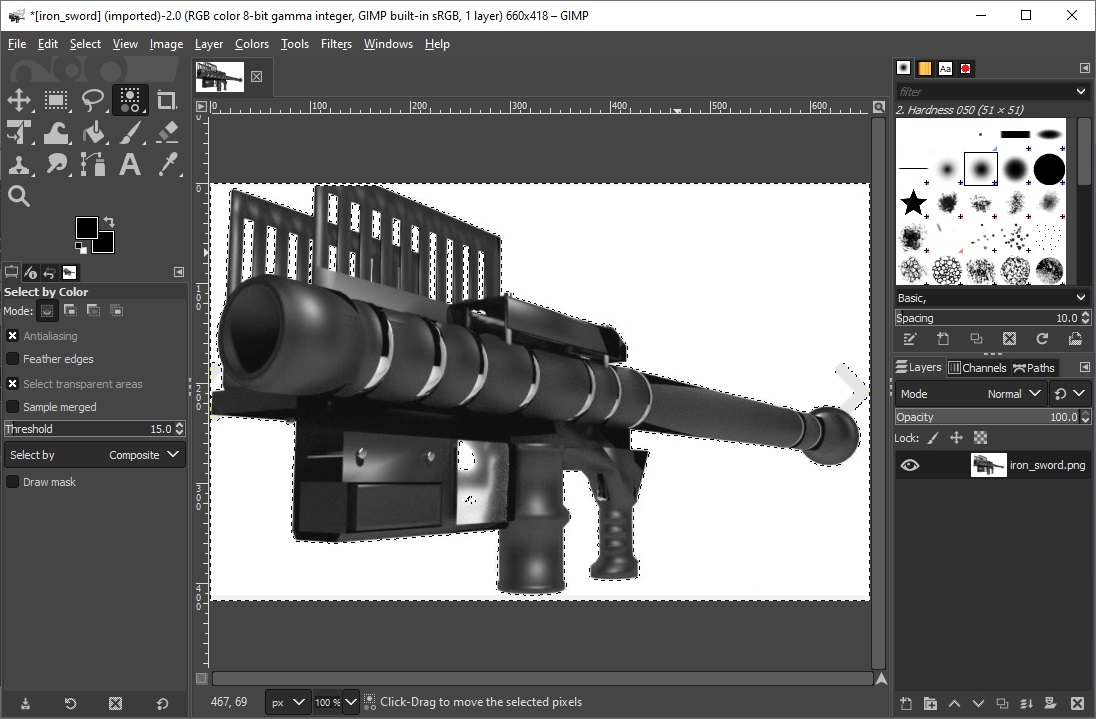Enable the Feather edges checkbox
The height and width of the screenshot is (719, 1096).
(x=13, y=359)
